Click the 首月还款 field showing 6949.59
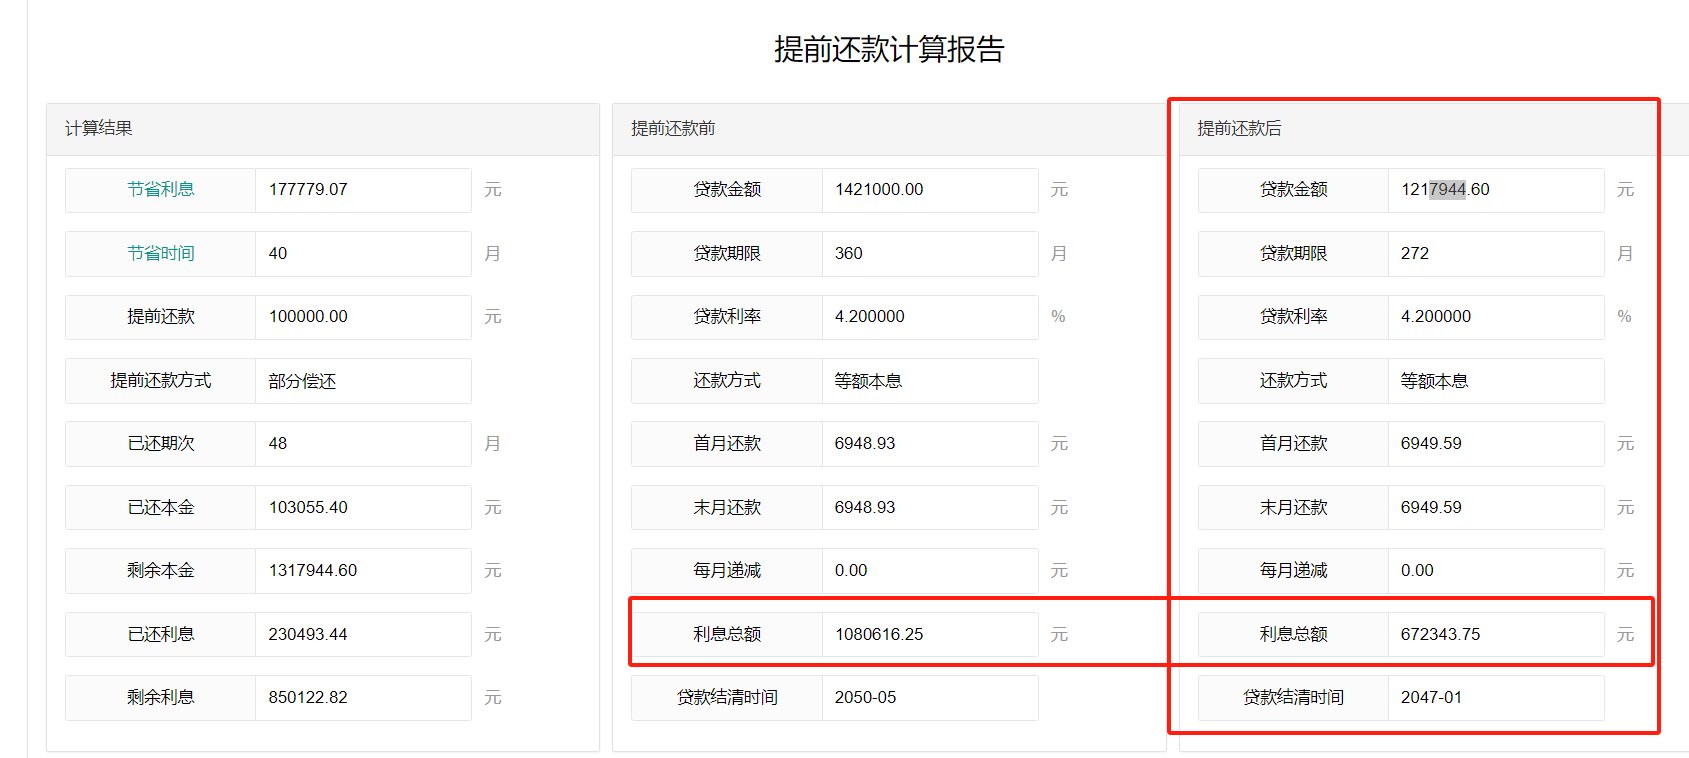Viewport: 1689px width, 758px height. 1494,444
